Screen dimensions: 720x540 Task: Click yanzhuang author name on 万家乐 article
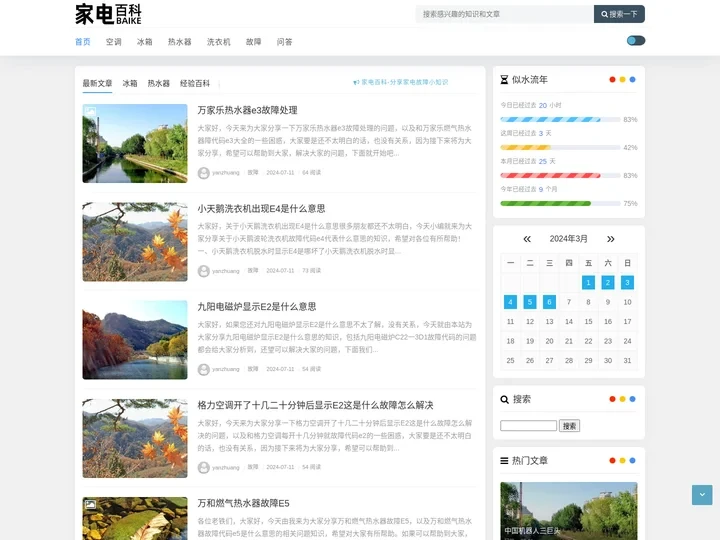coord(225,173)
